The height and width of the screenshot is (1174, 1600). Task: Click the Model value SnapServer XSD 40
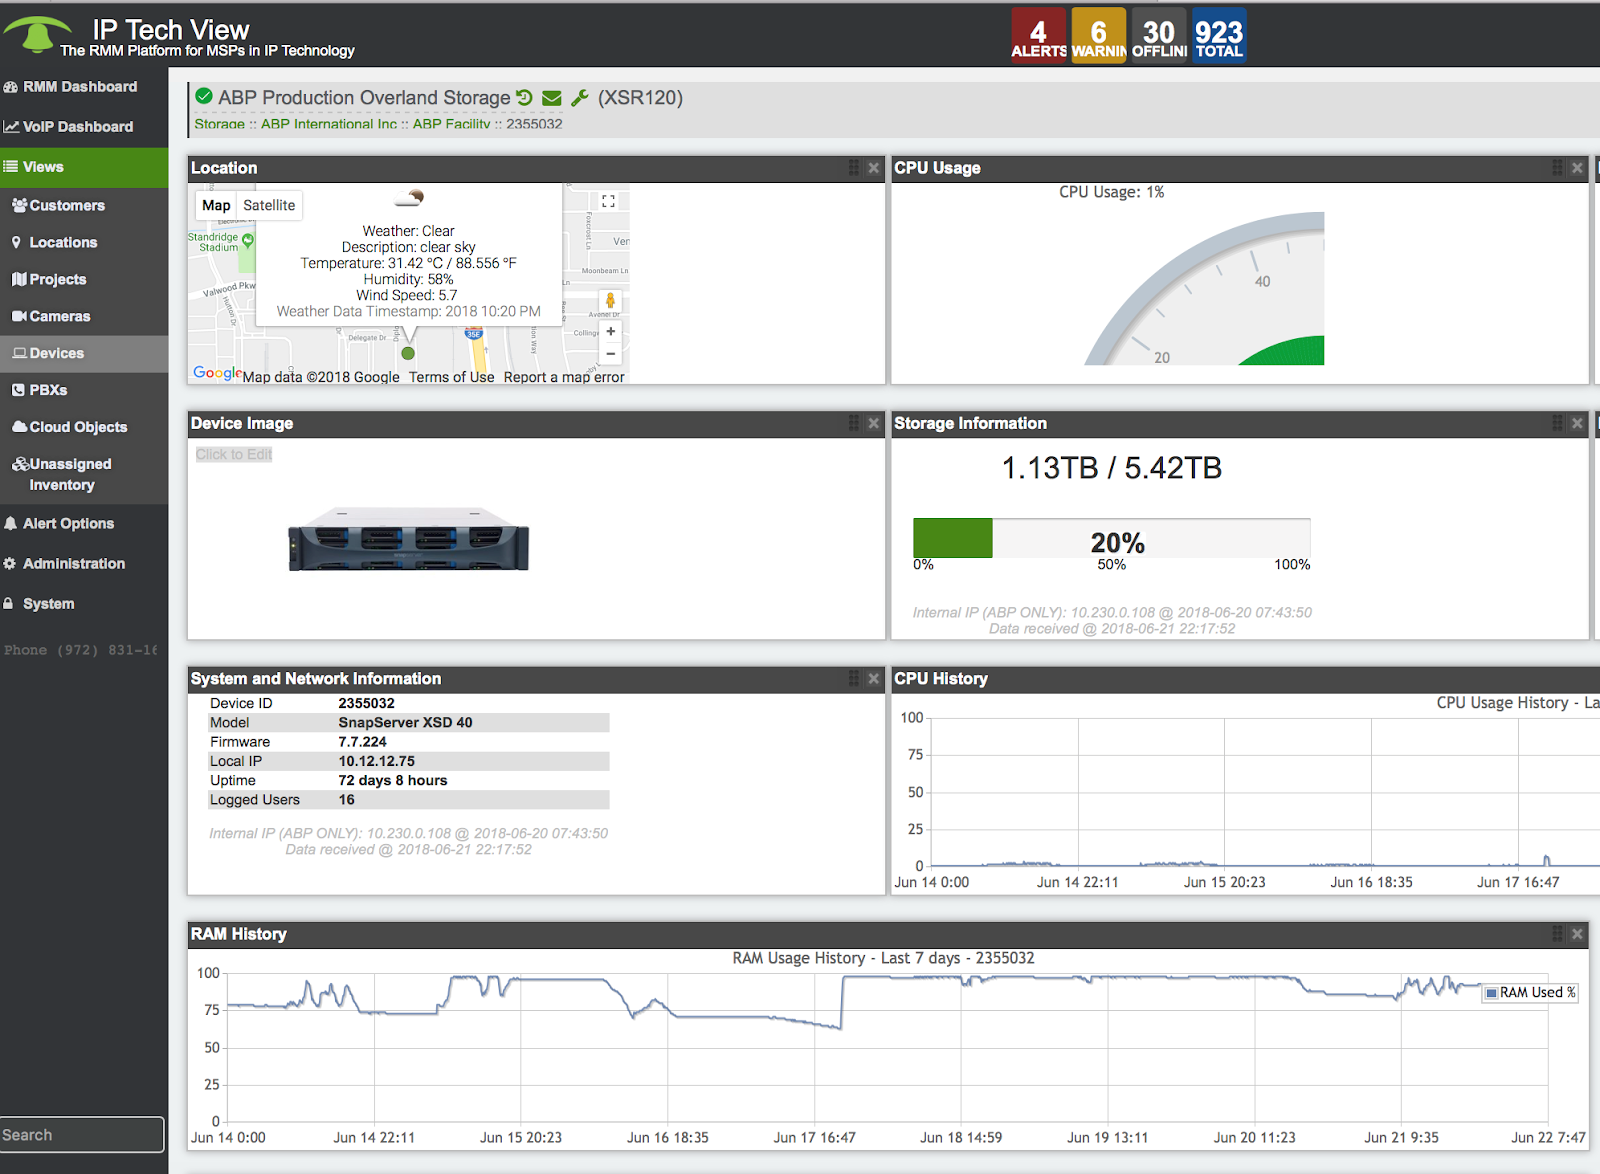point(405,722)
